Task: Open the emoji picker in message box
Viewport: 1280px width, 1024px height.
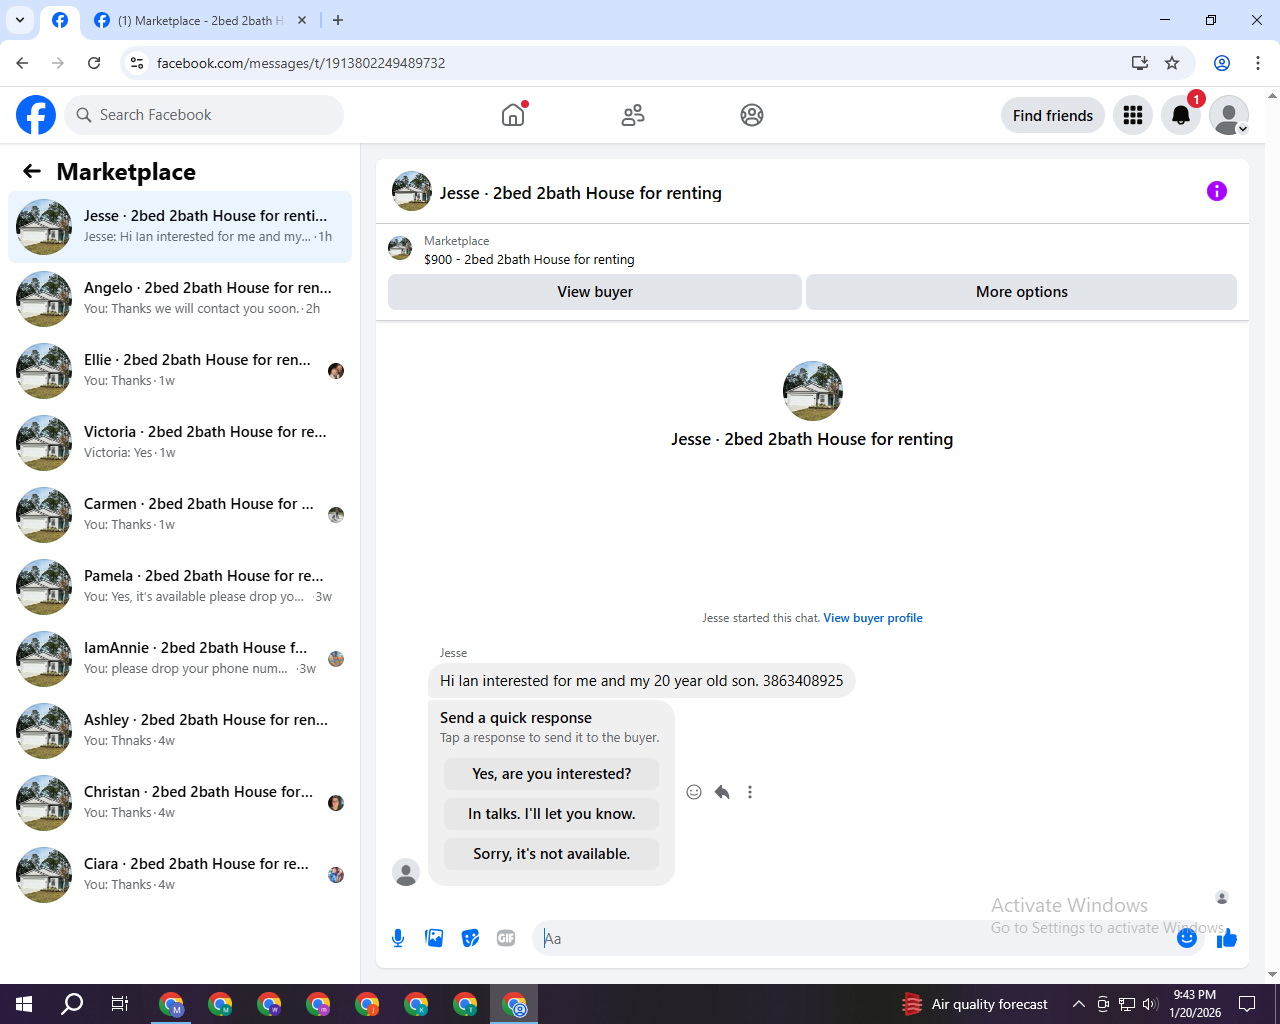Action: [x=1187, y=938]
